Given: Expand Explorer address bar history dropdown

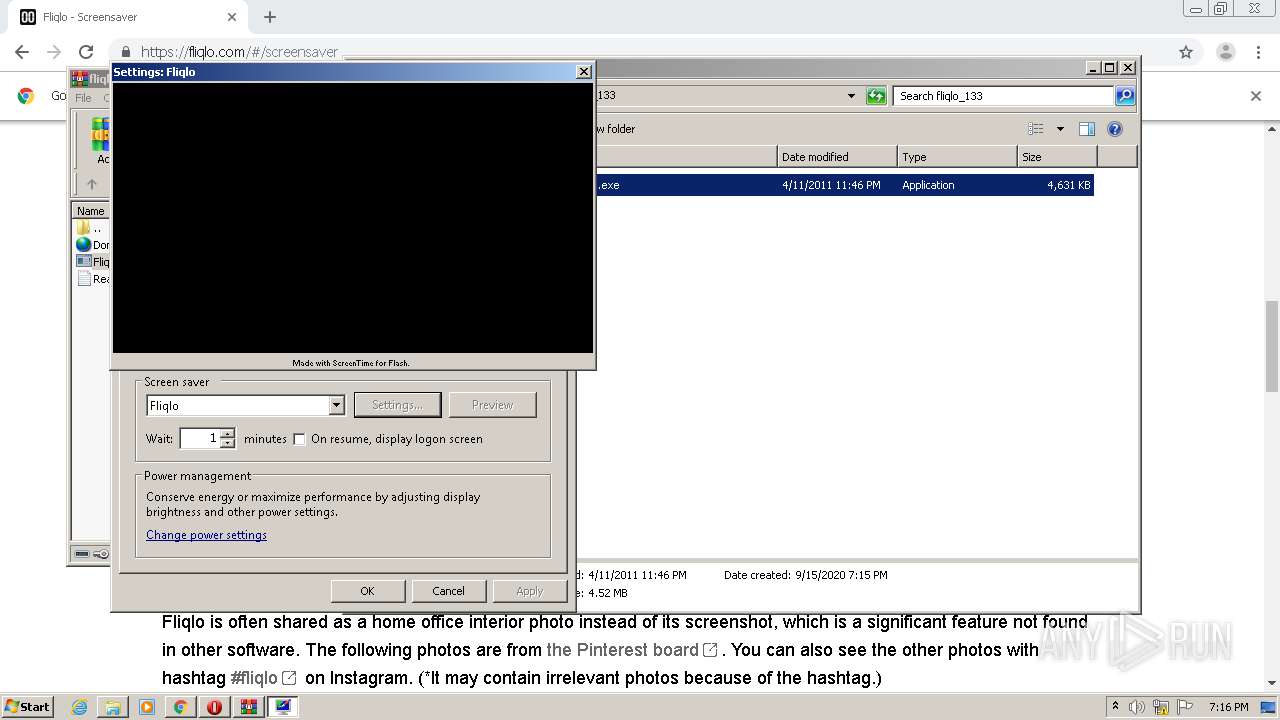Looking at the screenshot, I should coord(851,96).
